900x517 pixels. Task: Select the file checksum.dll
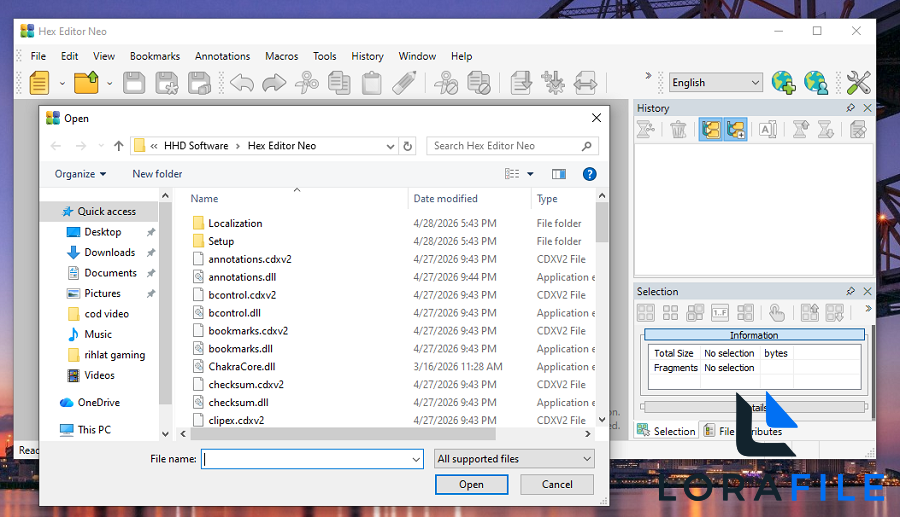click(x=238, y=403)
